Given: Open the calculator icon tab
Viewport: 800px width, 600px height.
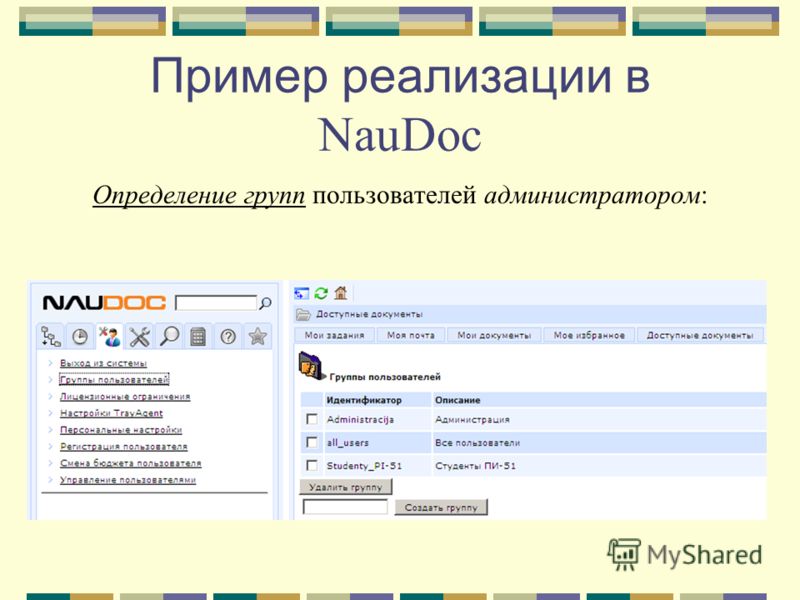Looking at the screenshot, I should (x=198, y=337).
